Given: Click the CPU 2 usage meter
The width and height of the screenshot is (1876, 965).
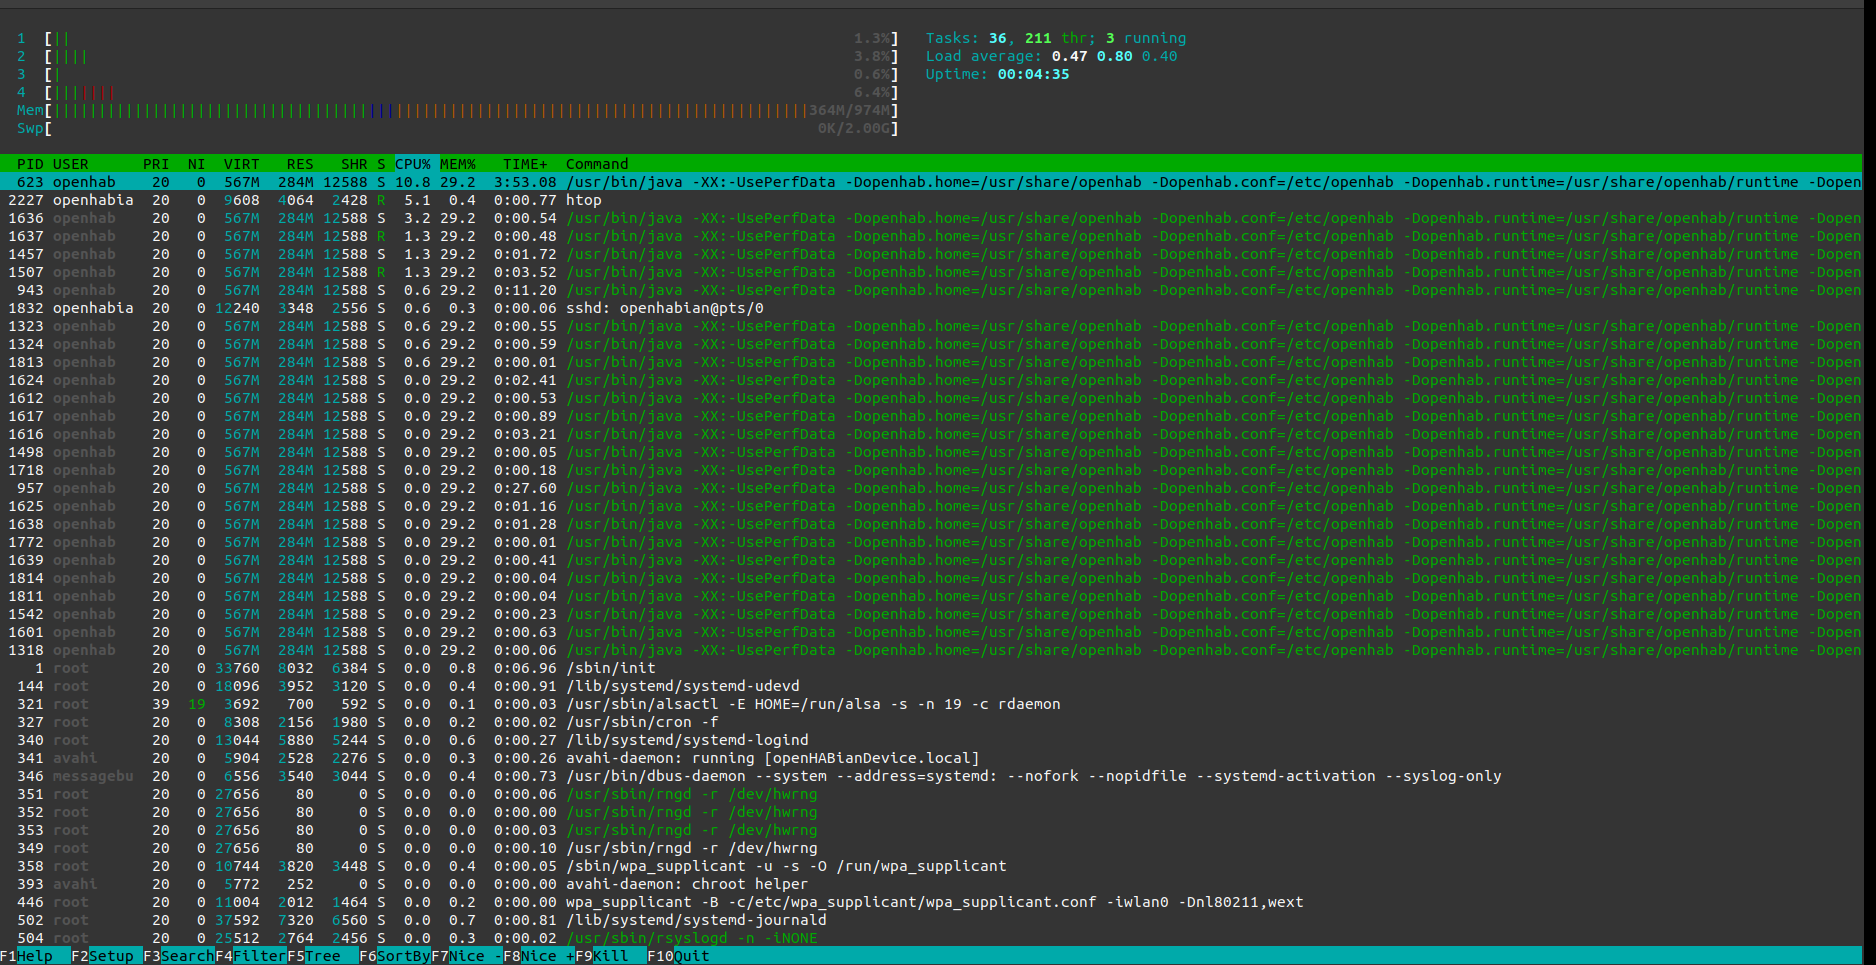Looking at the screenshot, I should click(457, 56).
